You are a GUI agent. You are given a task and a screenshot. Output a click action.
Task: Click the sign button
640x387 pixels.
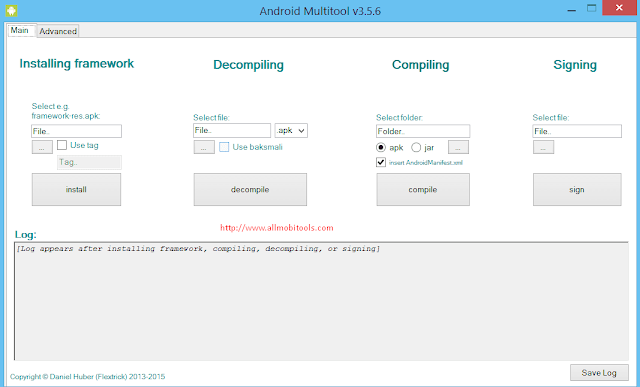(x=577, y=189)
